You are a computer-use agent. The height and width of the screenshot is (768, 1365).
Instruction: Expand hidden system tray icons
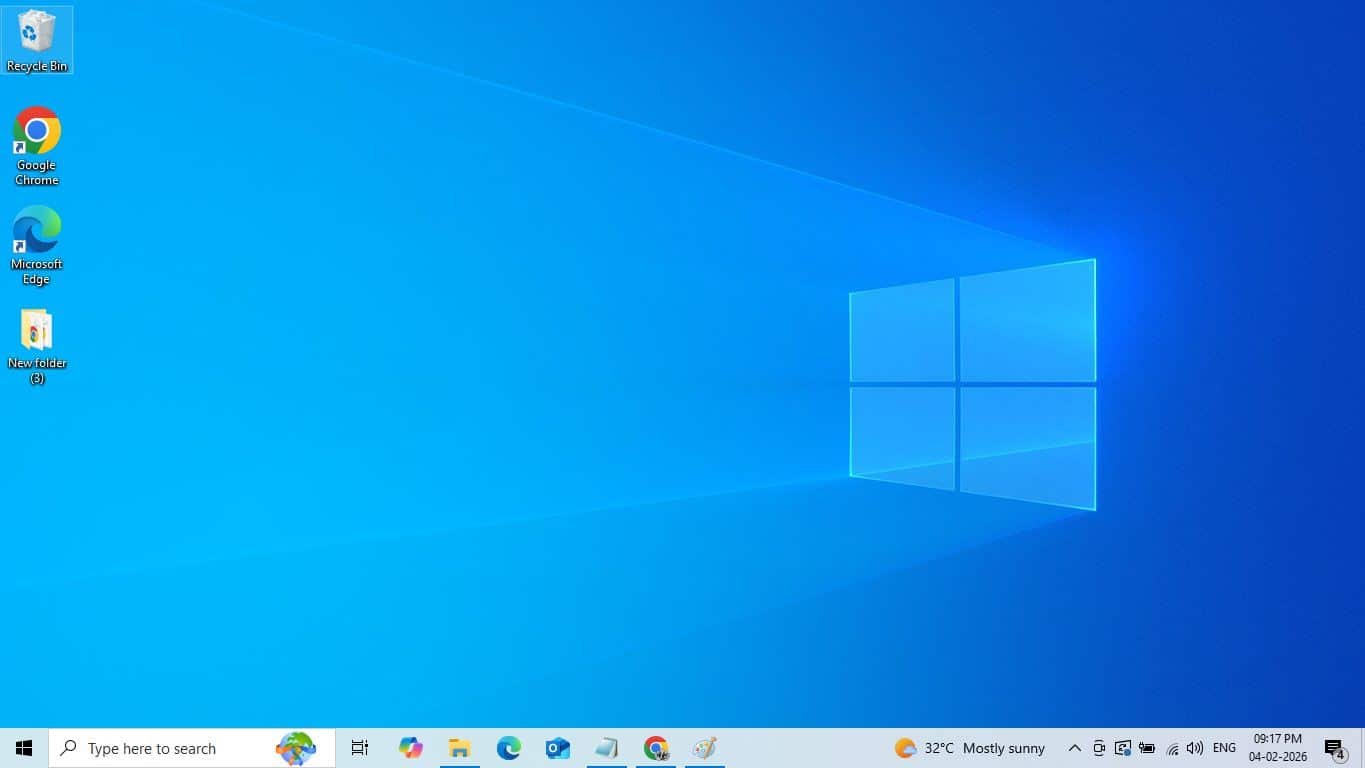click(1074, 747)
